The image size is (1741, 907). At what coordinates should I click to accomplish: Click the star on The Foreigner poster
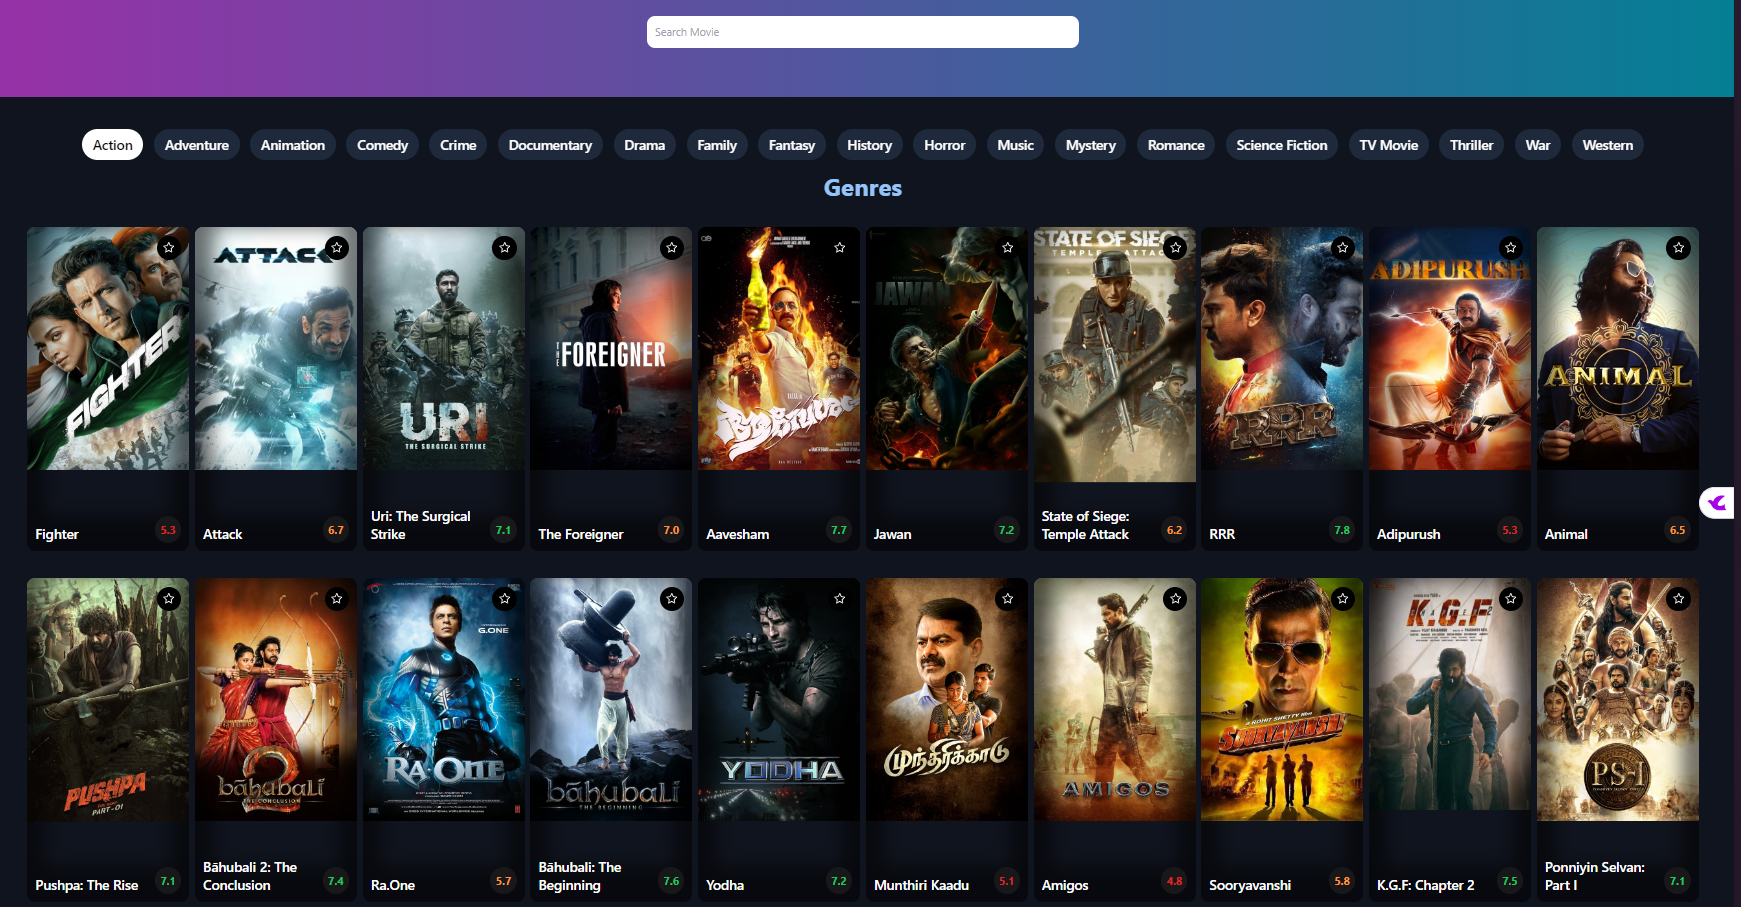[x=672, y=247]
